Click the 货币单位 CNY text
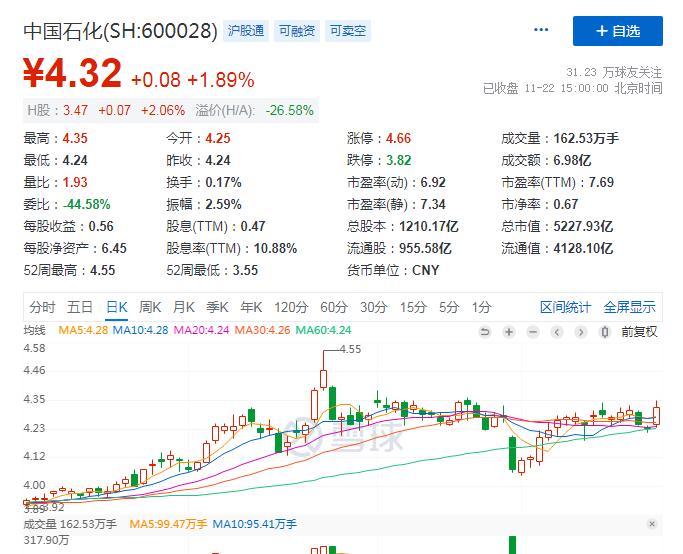This screenshot has width=683, height=554. (426, 270)
